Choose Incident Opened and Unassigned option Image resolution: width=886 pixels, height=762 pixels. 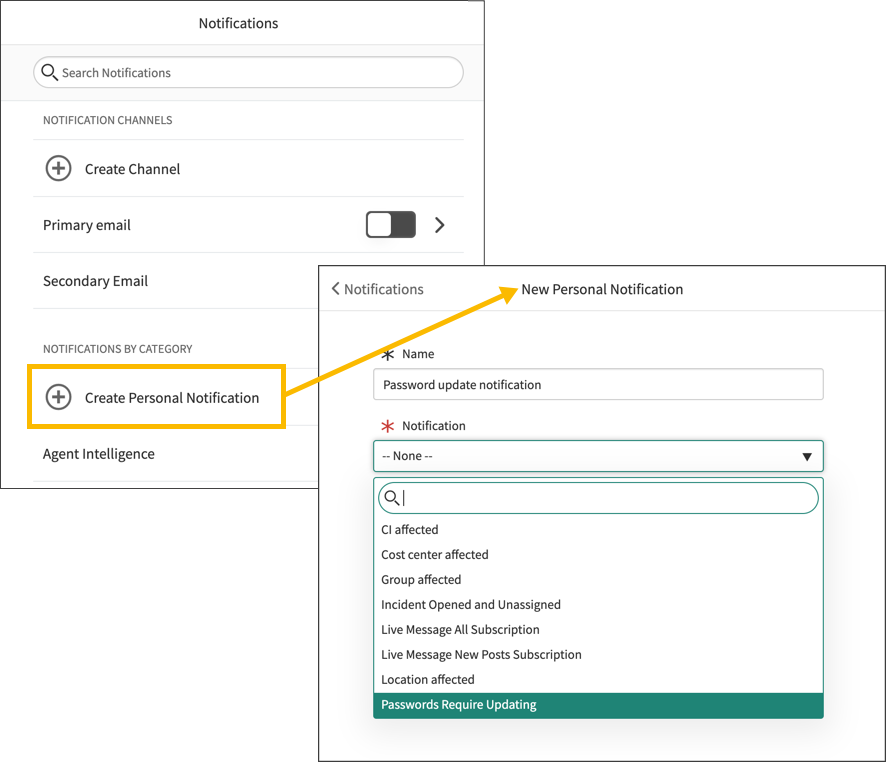click(x=470, y=604)
